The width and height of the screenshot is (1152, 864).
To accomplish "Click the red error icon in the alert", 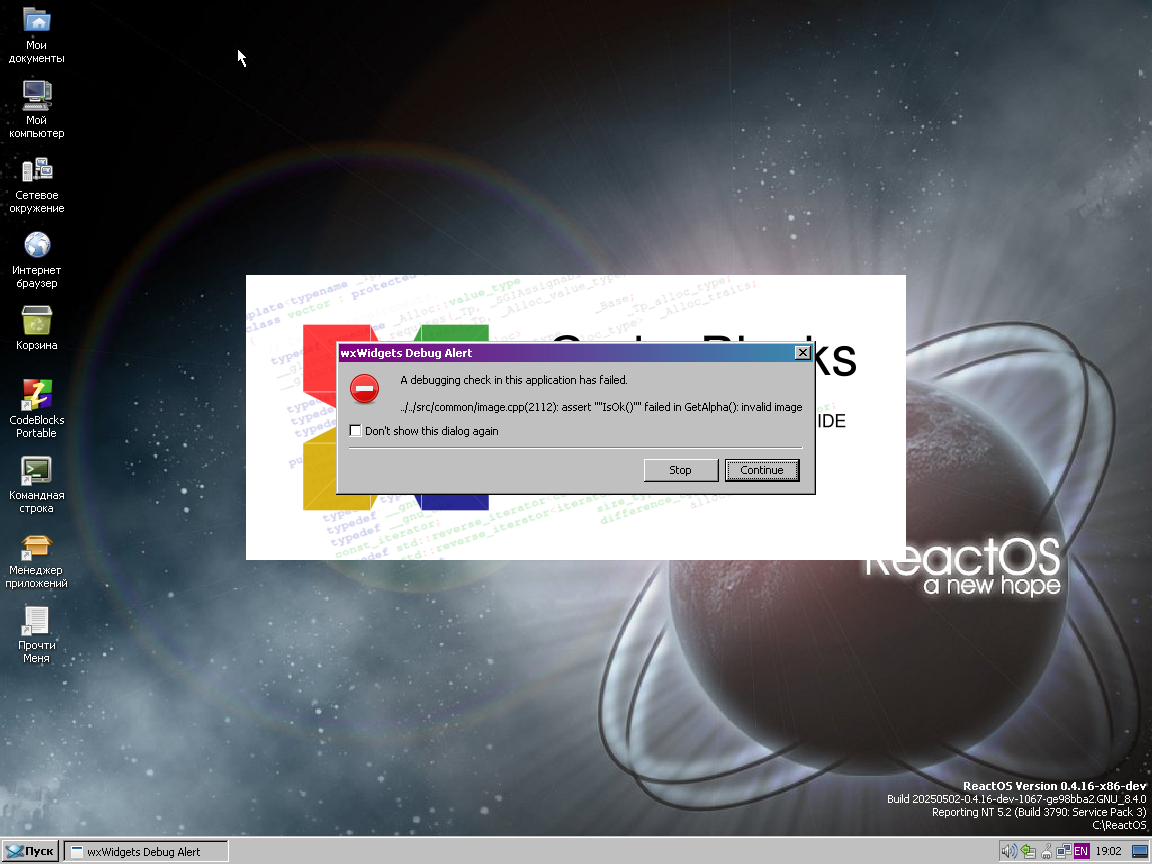I will [x=364, y=389].
